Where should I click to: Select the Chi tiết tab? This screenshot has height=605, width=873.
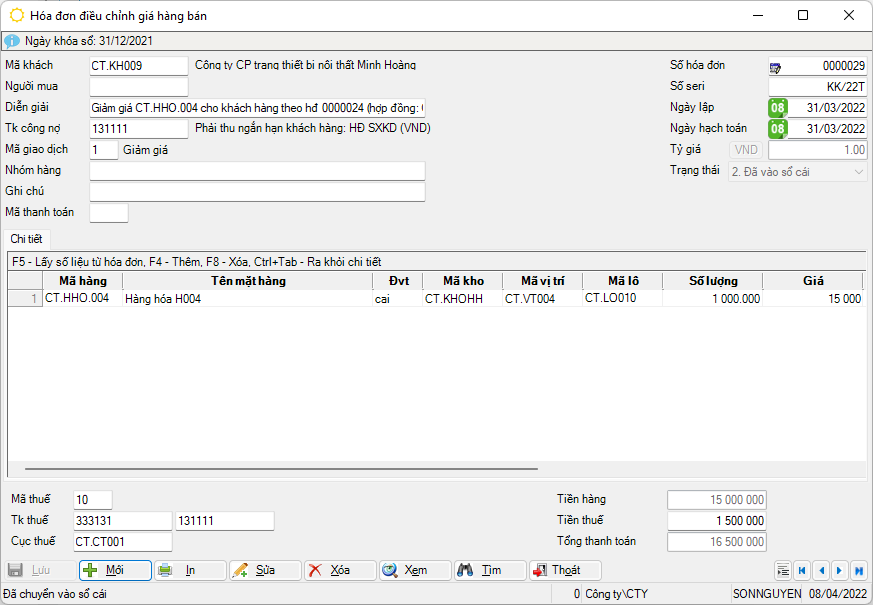pos(26,239)
